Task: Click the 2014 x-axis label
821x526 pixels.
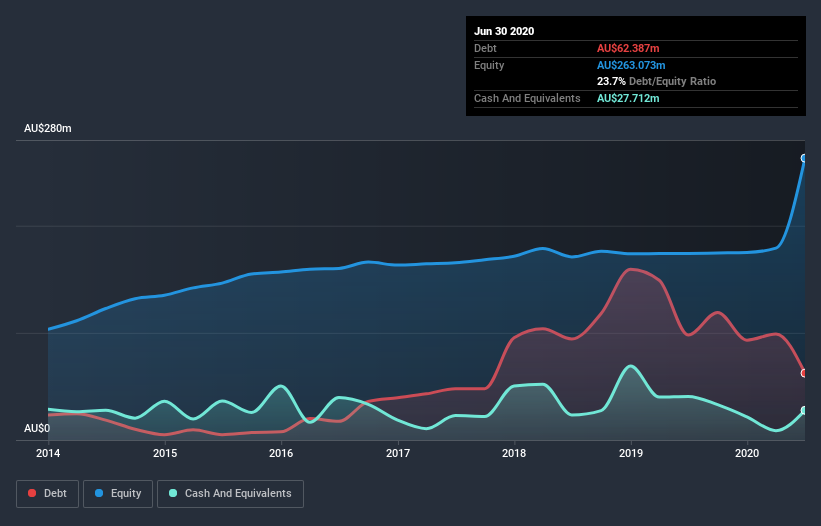Action: coord(48,453)
